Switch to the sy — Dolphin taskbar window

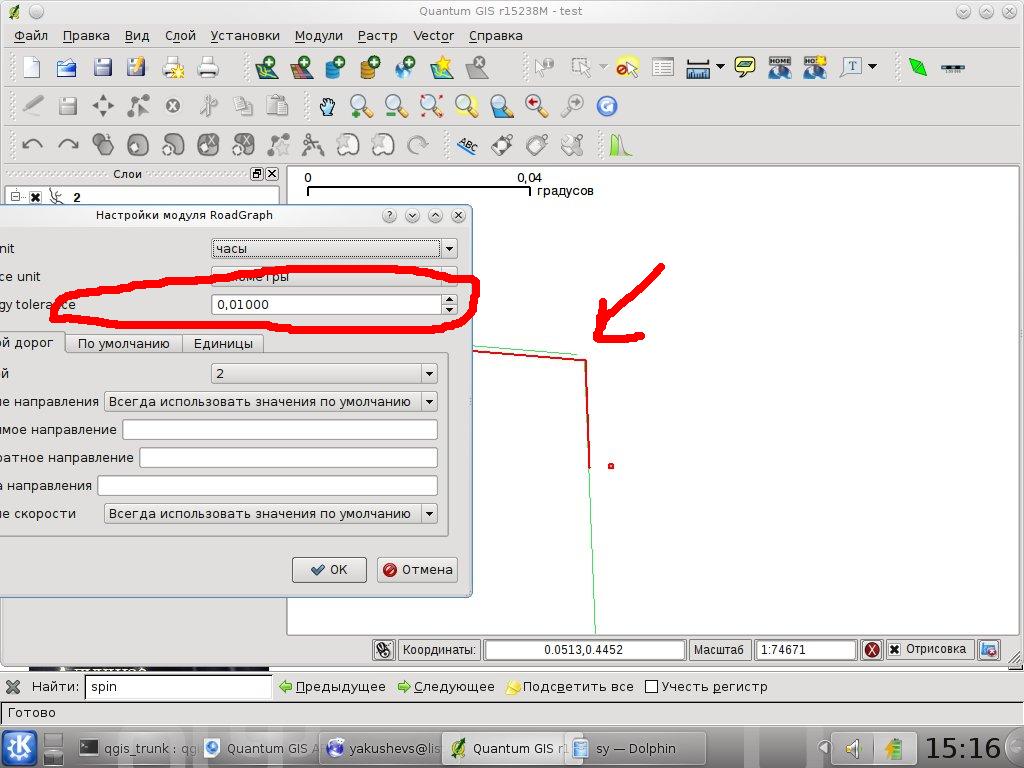point(635,748)
